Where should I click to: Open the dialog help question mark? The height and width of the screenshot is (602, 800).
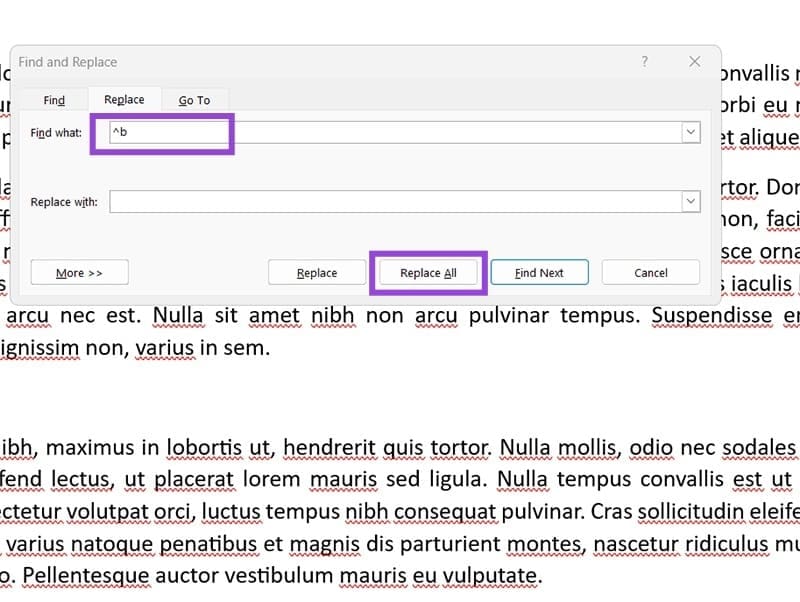(645, 62)
